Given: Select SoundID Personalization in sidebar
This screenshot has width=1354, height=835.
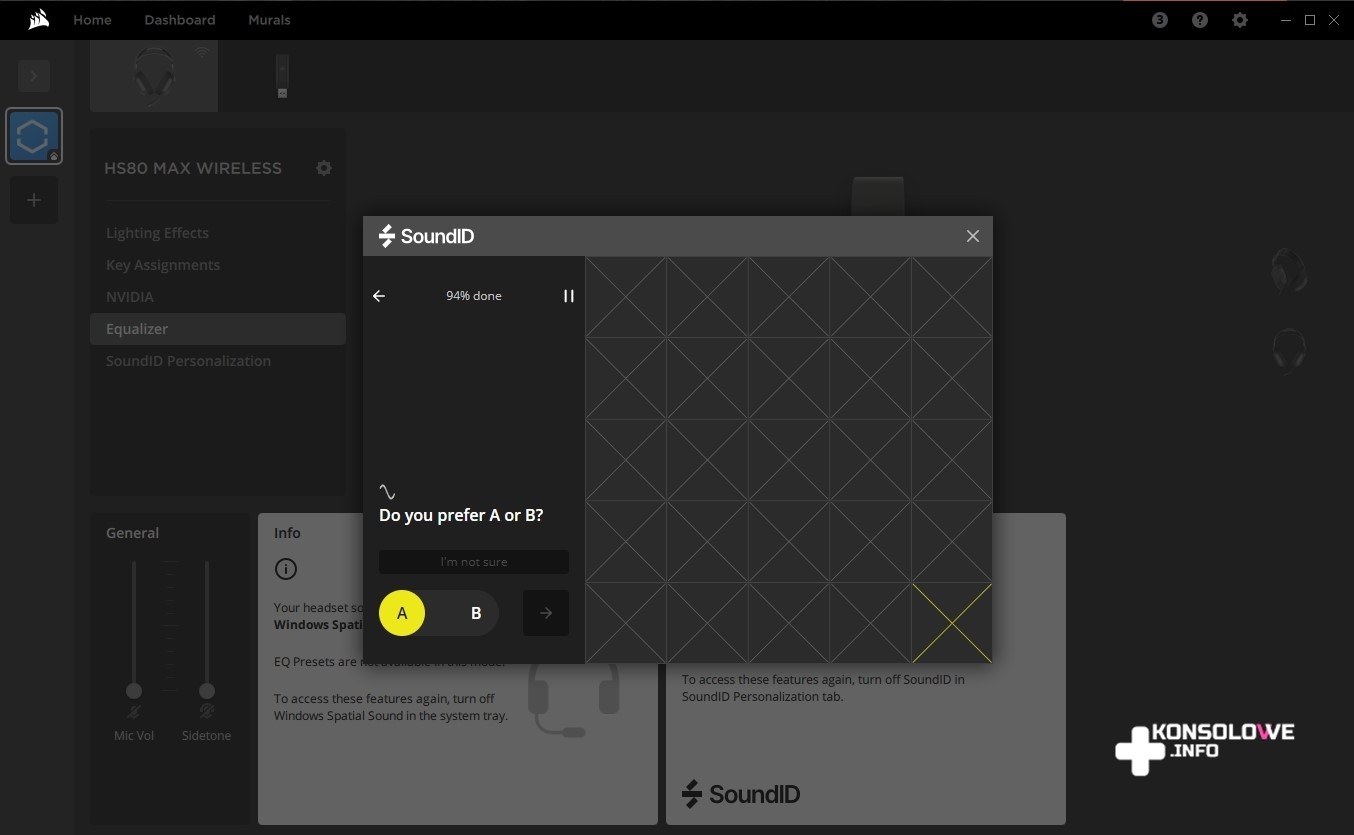Looking at the screenshot, I should click(x=188, y=361).
